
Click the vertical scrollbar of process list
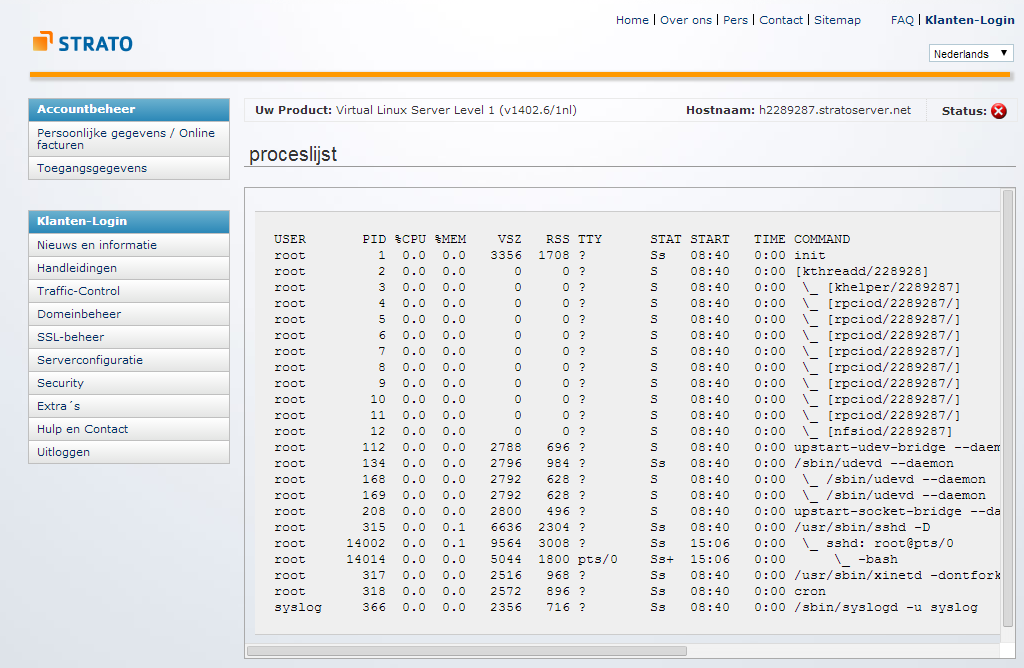coord(1008,400)
